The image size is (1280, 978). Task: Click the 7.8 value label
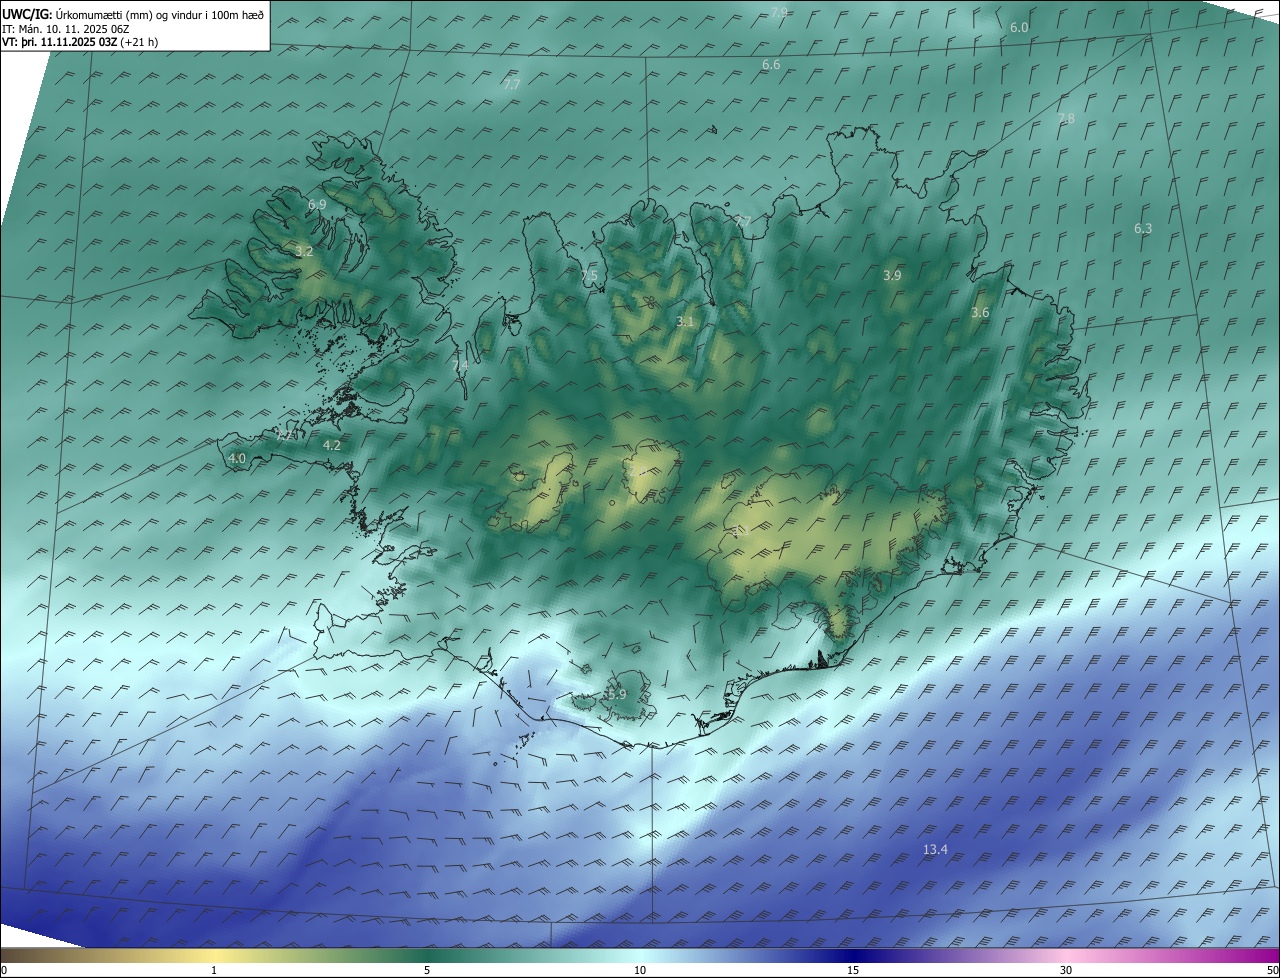[x=1066, y=119]
